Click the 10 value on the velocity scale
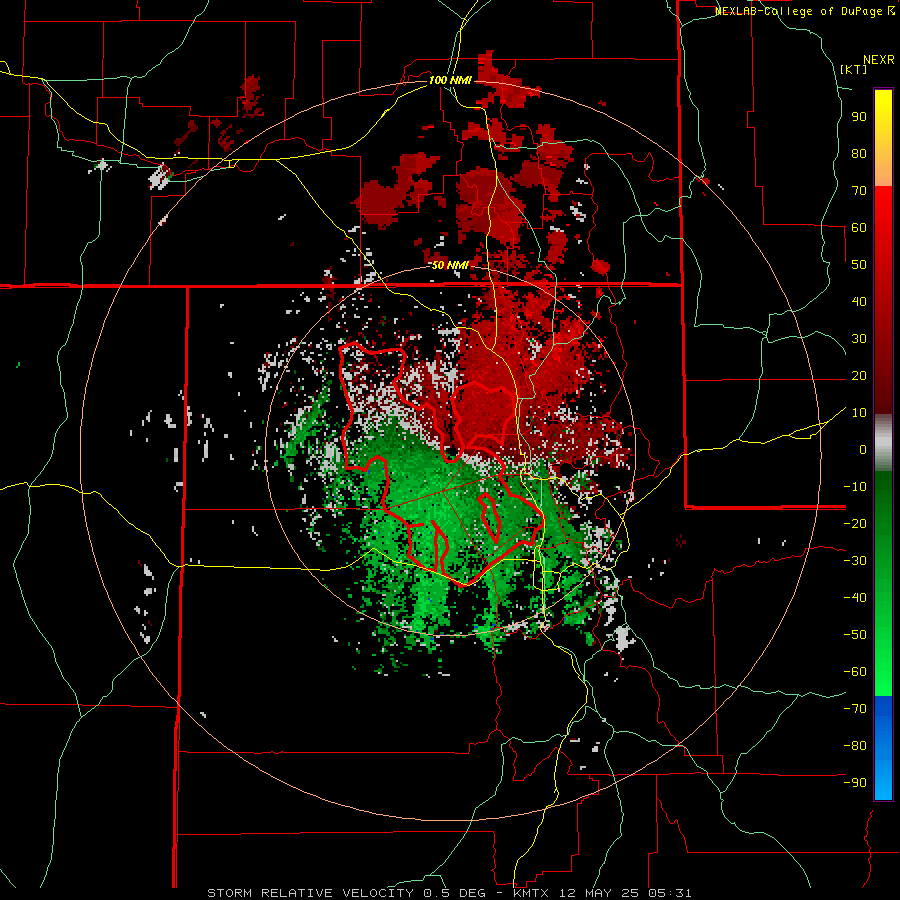Viewport: 900px width, 900px height. [859, 413]
